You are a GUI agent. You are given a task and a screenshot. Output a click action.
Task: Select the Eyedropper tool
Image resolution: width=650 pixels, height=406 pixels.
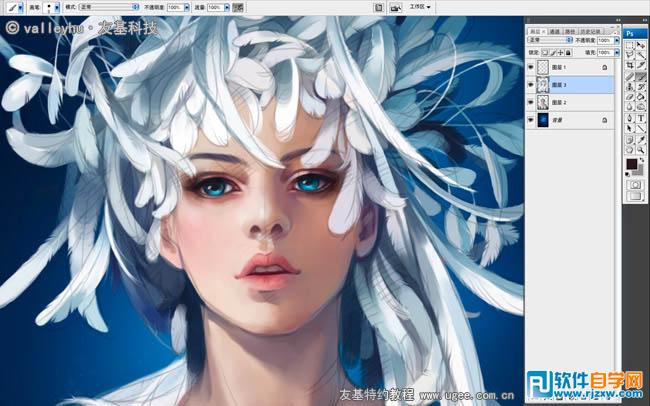(x=641, y=140)
